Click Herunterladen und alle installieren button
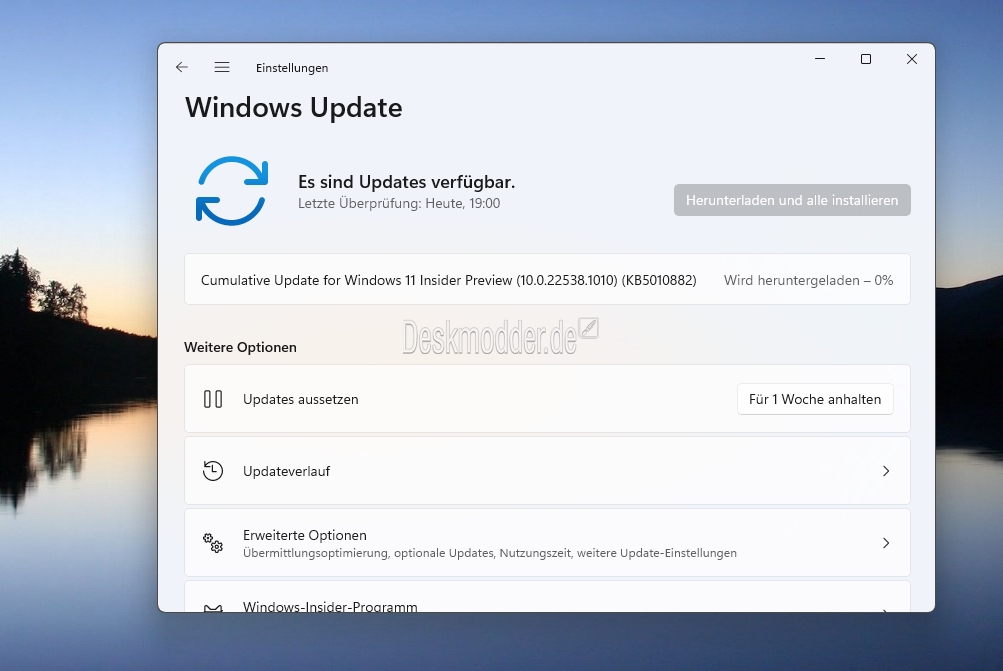 tap(792, 200)
